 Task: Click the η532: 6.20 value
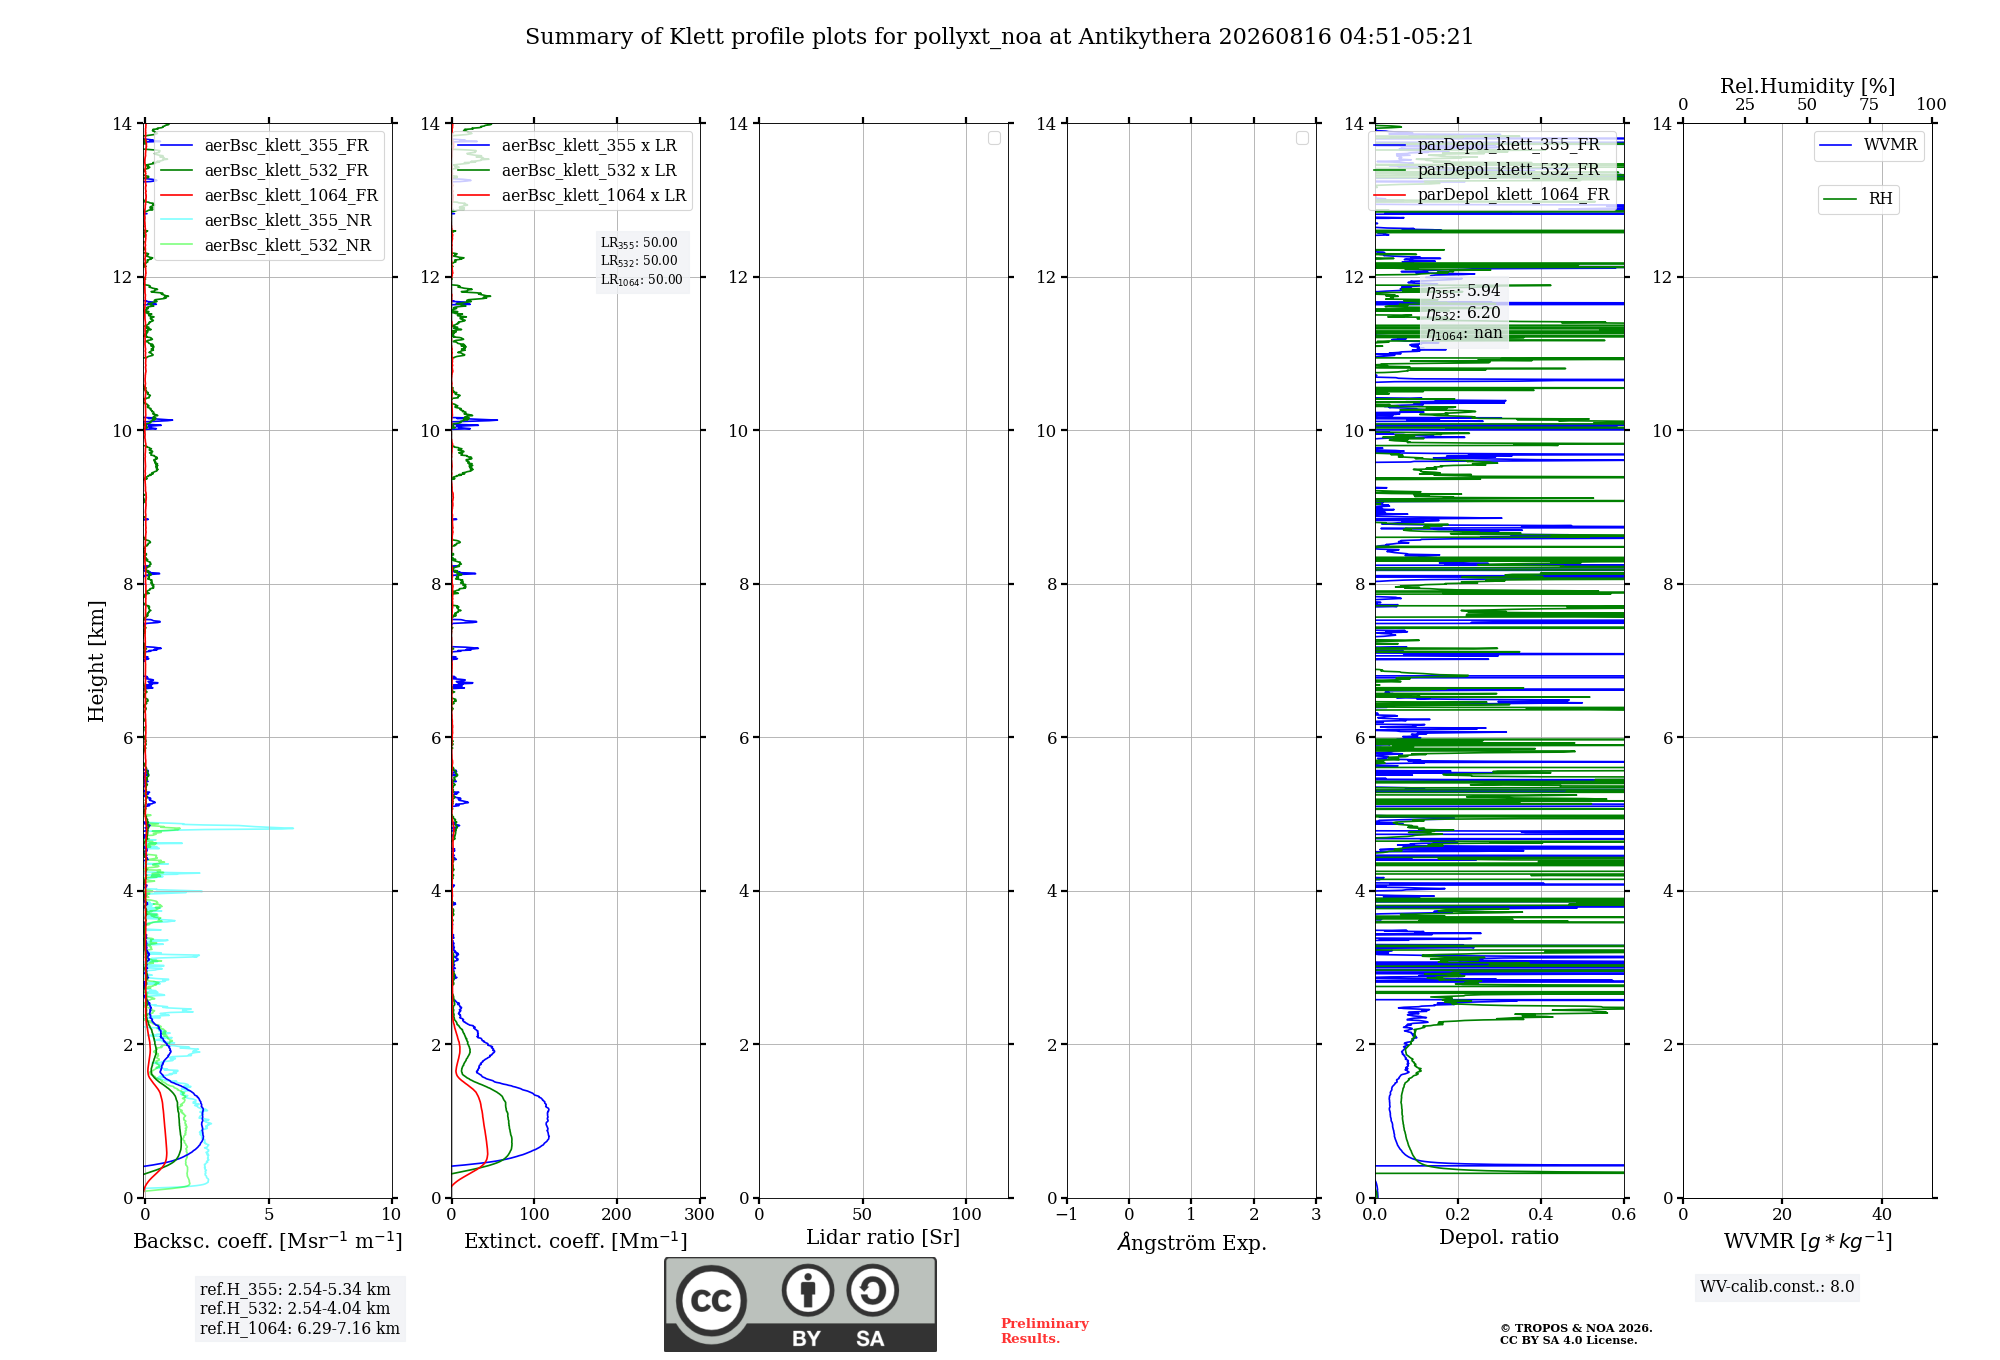pyautogui.click(x=1463, y=313)
